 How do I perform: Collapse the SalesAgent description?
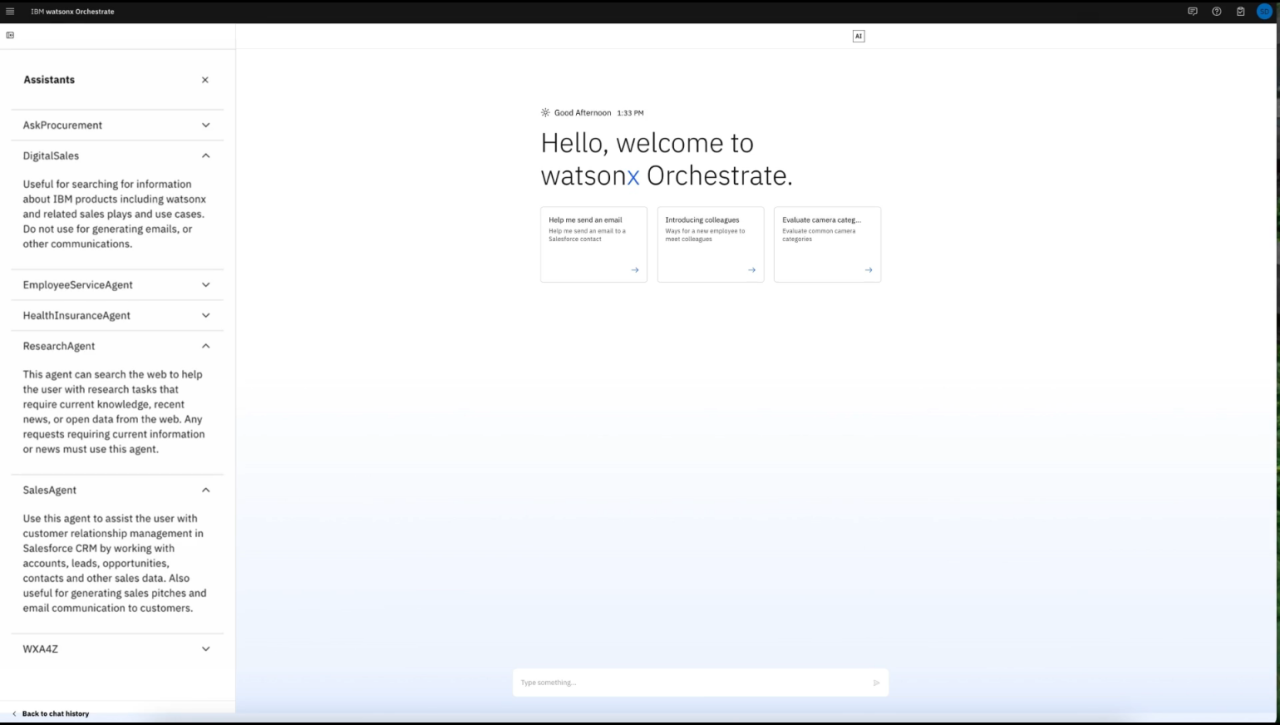point(206,490)
